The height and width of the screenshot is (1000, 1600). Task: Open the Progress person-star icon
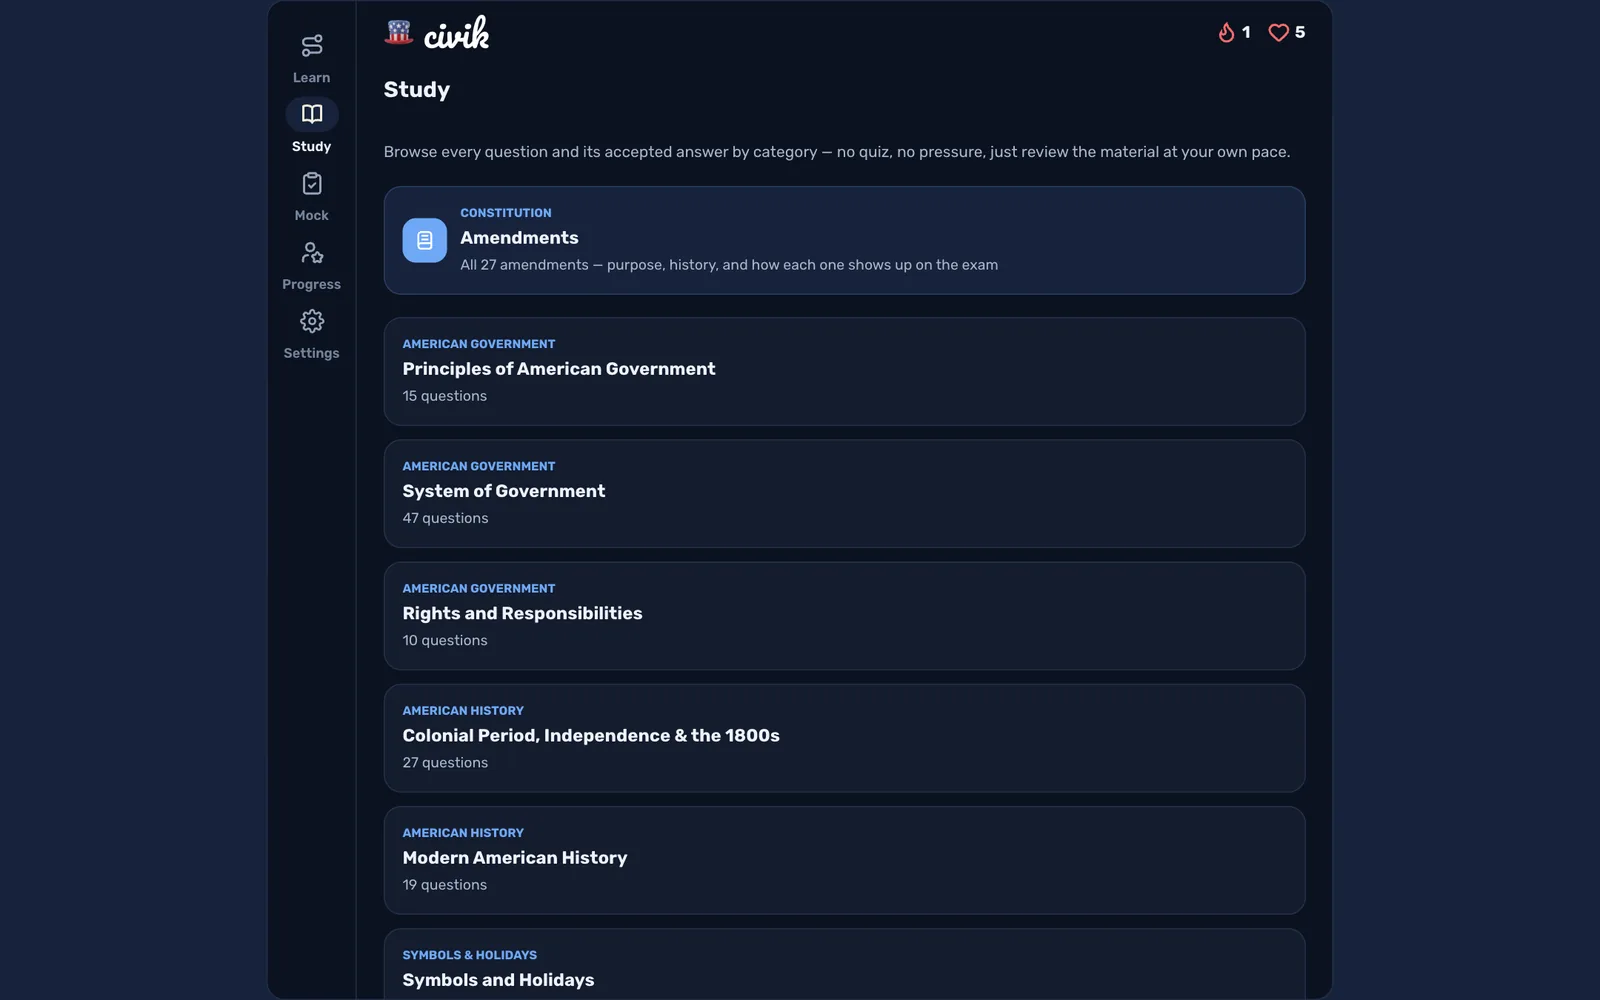pyautogui.click(x=311, y=252)
